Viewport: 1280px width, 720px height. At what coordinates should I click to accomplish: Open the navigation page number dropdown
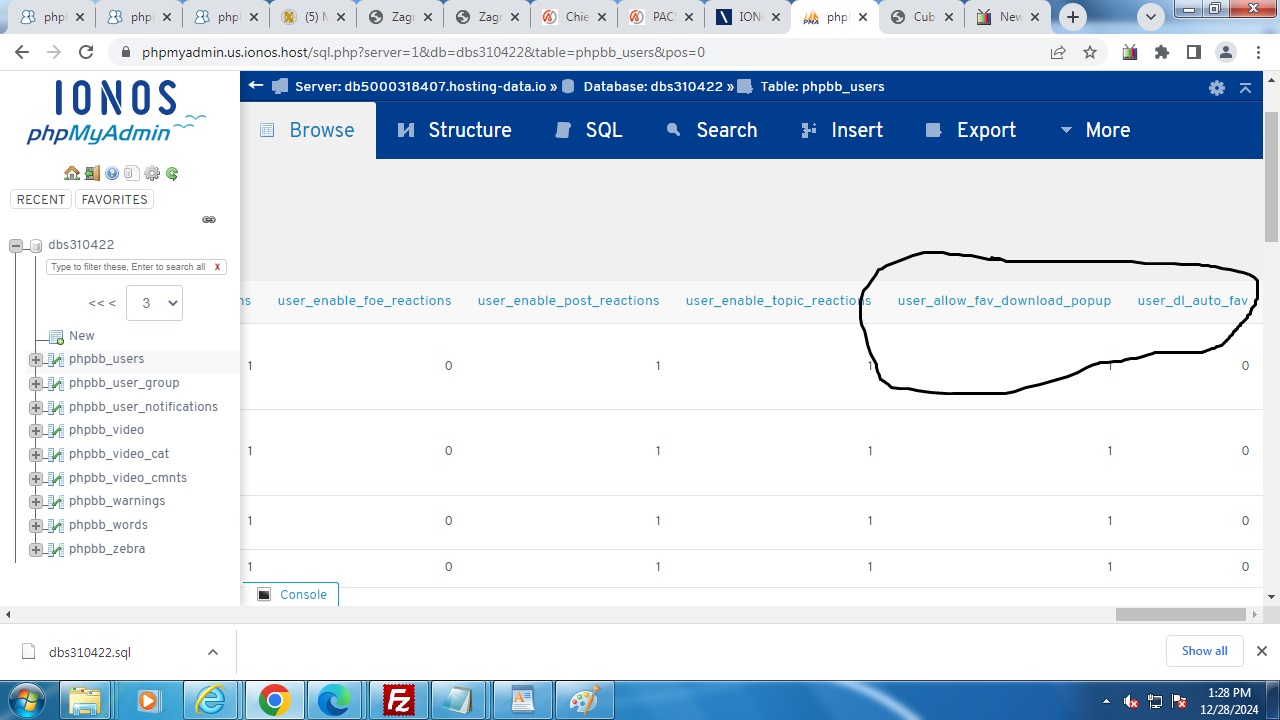[154, 303]
